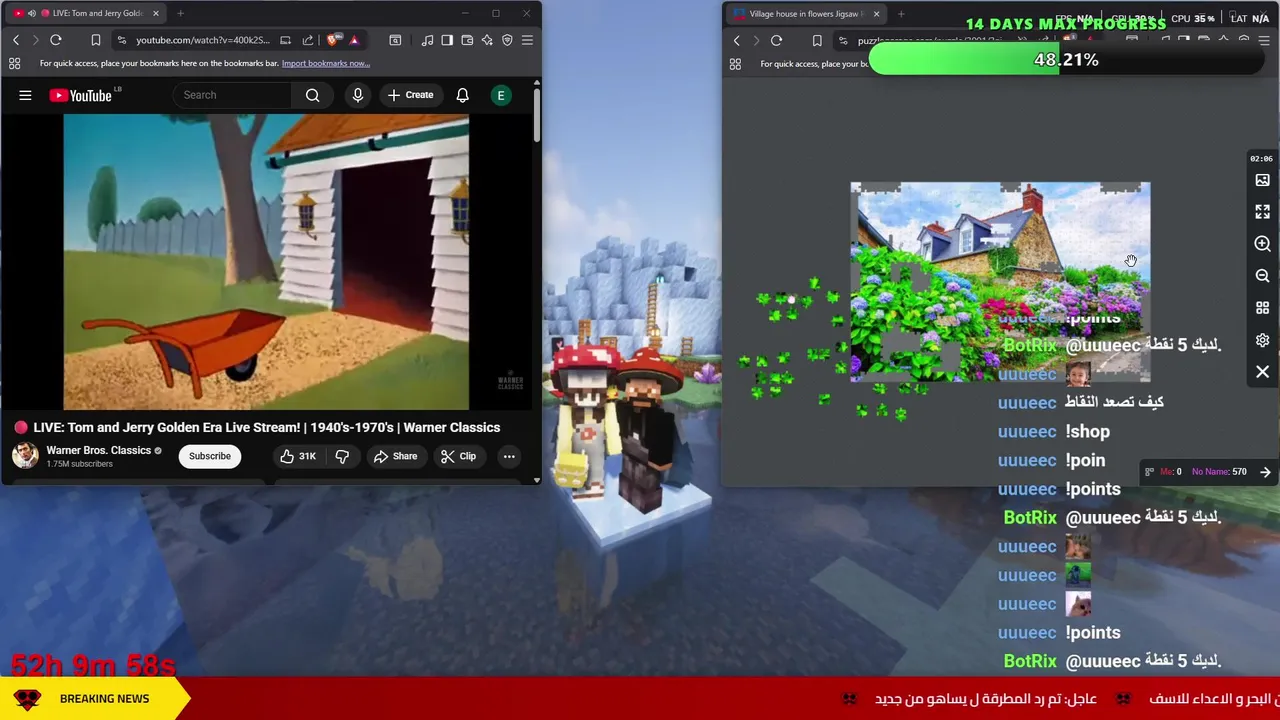Image resolution: width=1280 pixels, height=720 pixels.
Task: Click the YouTube search magnifier button
Action: click(x=312, y=95)
